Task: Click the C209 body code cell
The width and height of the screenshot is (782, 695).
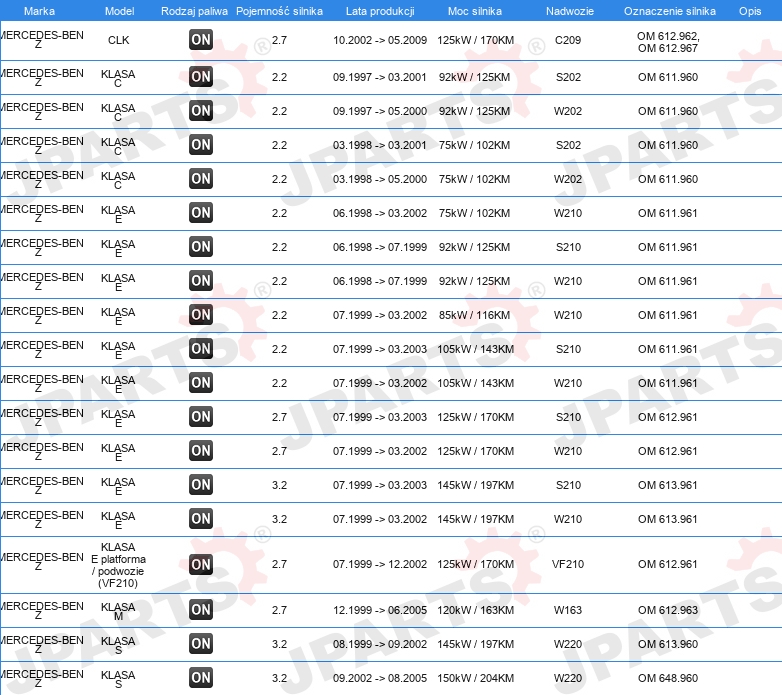Action: point(568,40)
